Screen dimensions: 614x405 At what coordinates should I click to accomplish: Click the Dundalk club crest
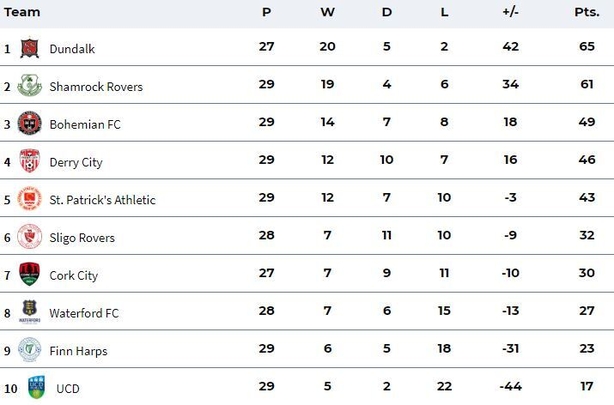tap(29, 48)
